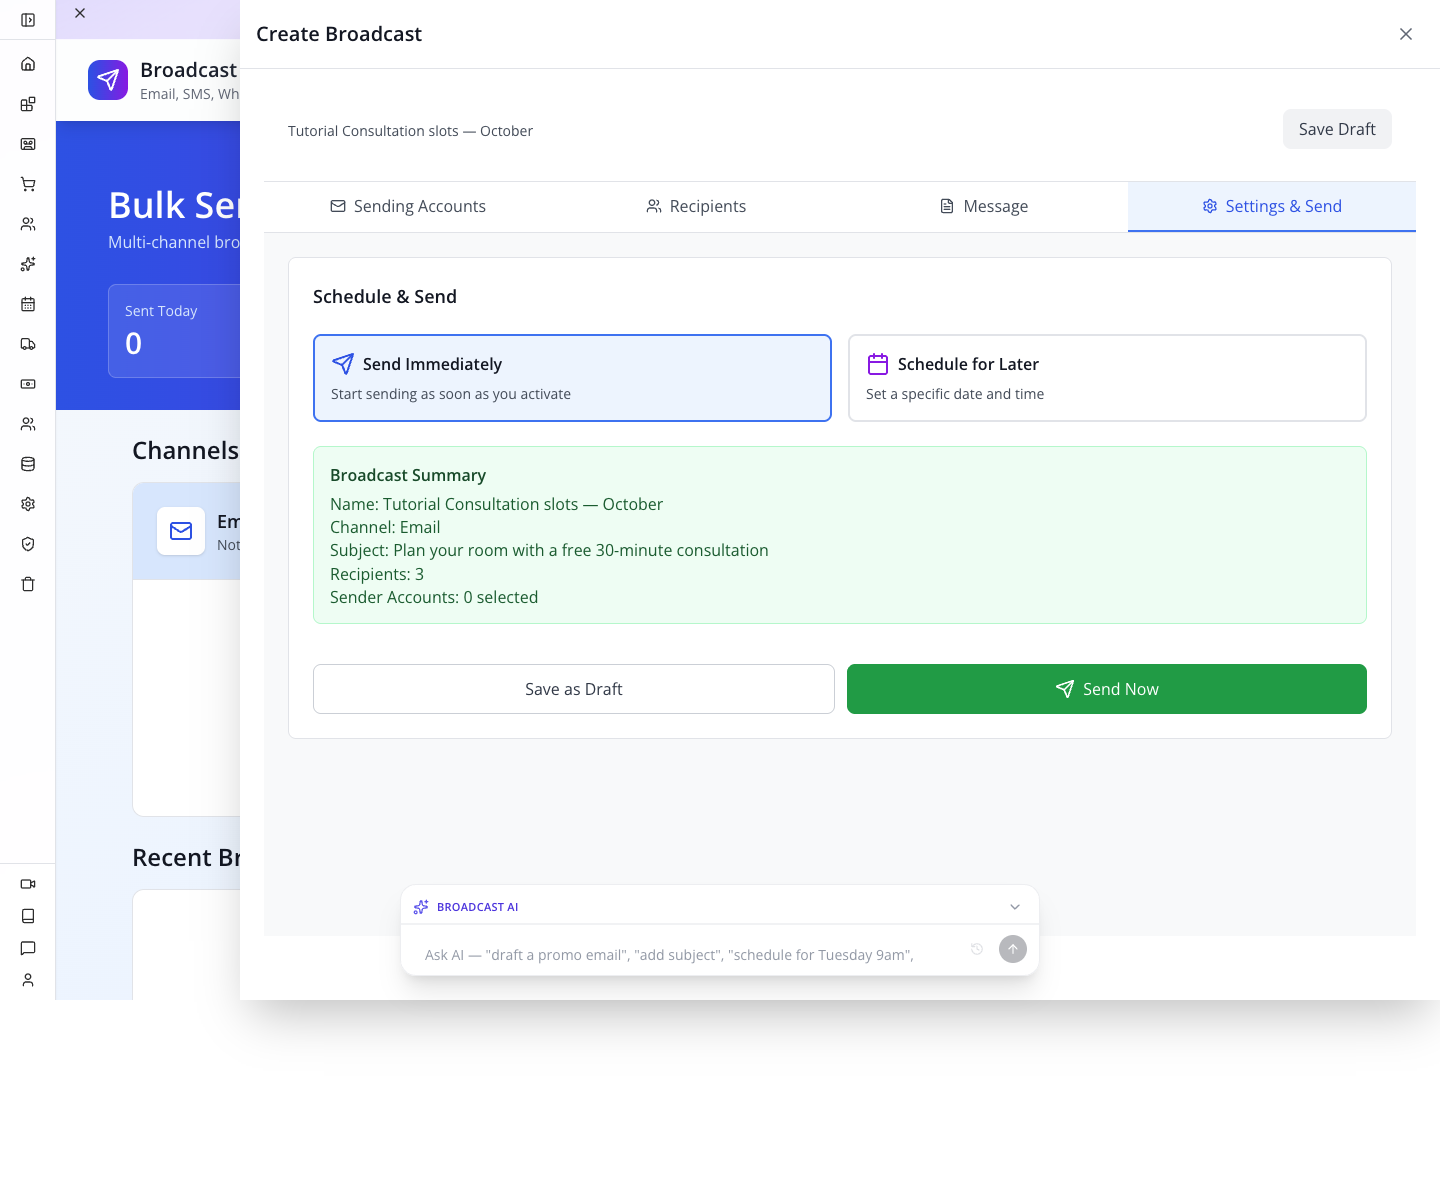Open the video camera sidebar icon
Viewport: 1440px width, 1200px height.
[x=28, y=884]
